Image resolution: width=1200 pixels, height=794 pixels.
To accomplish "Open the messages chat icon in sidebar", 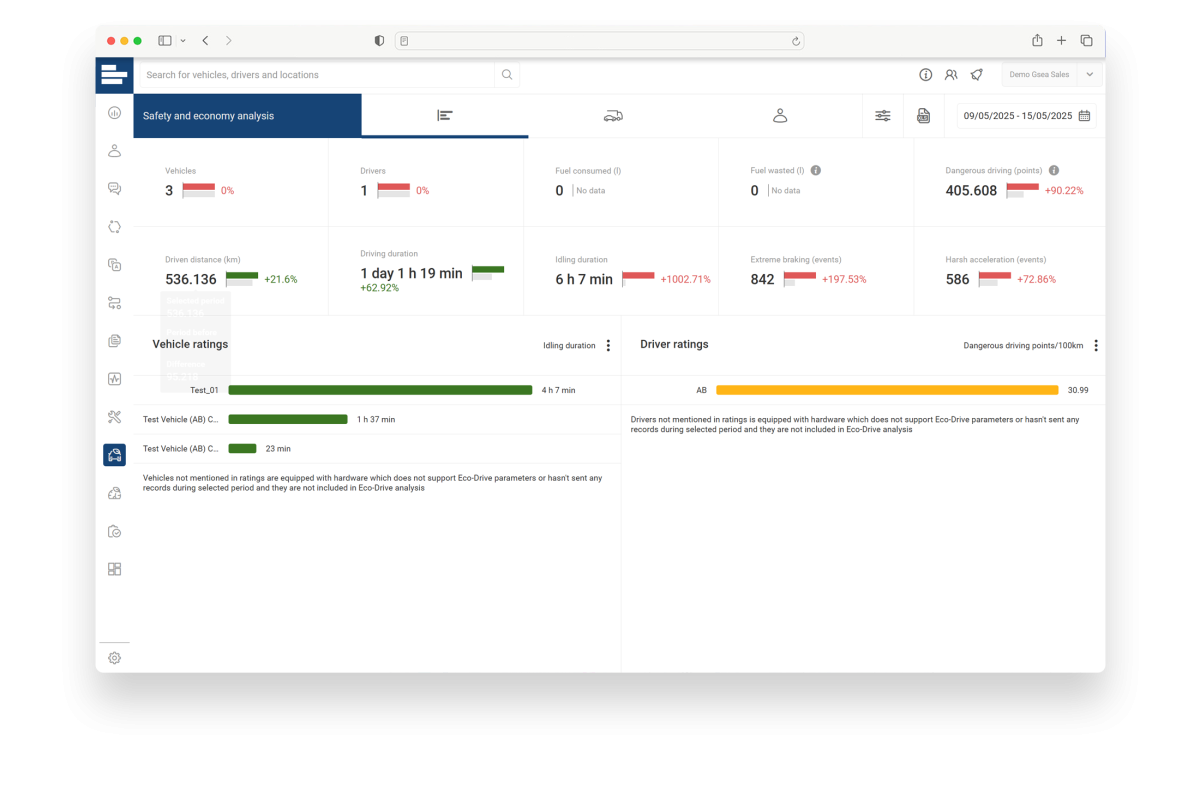I will coord(114,189).
